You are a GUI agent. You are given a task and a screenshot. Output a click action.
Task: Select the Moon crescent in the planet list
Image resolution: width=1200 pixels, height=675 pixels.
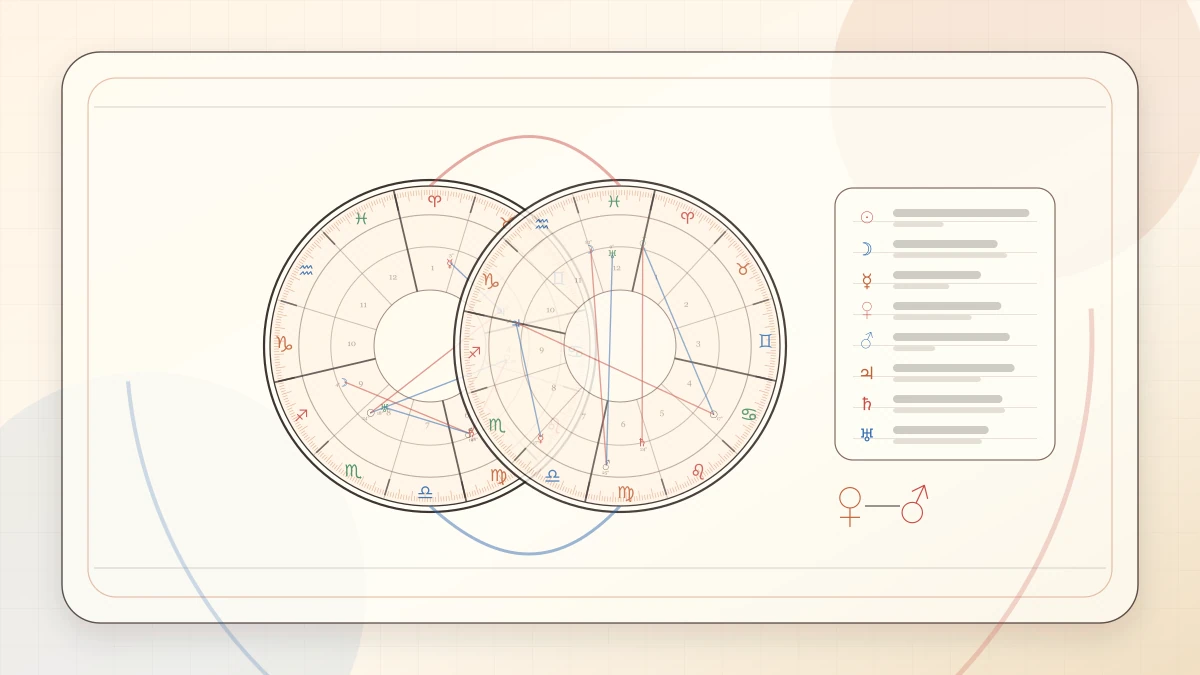(866, 249)
